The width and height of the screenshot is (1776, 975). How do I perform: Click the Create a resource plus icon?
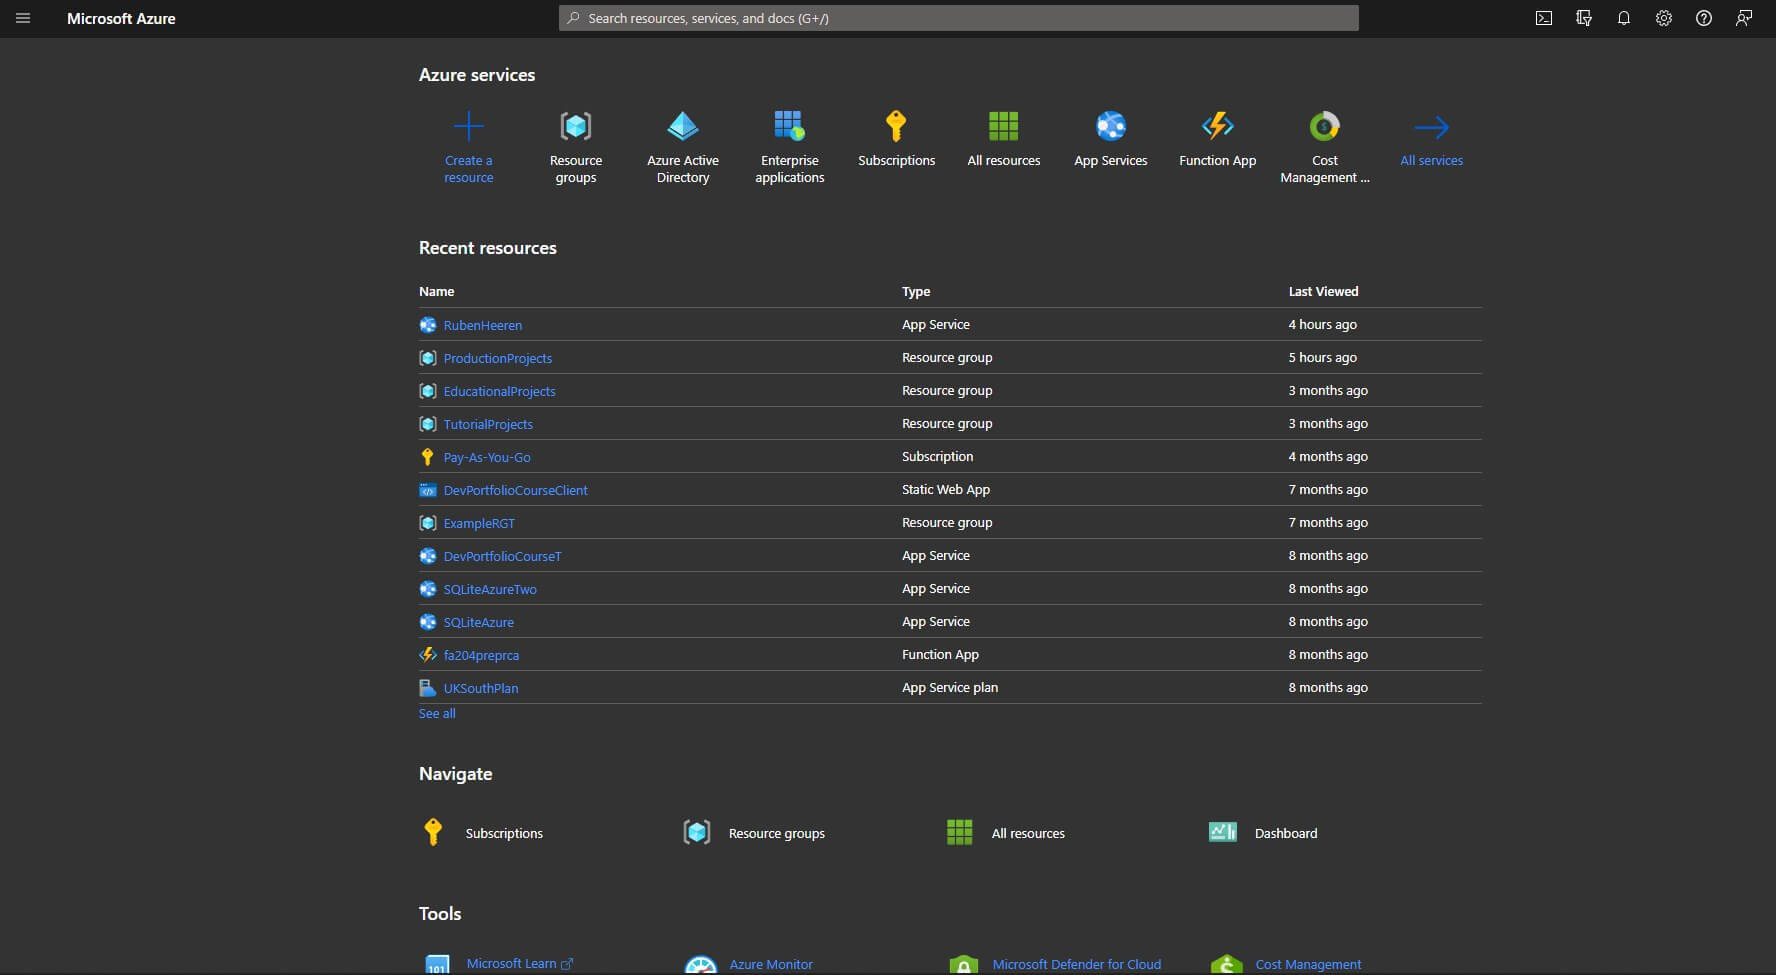pyautogui.click(x=469, y=126)
